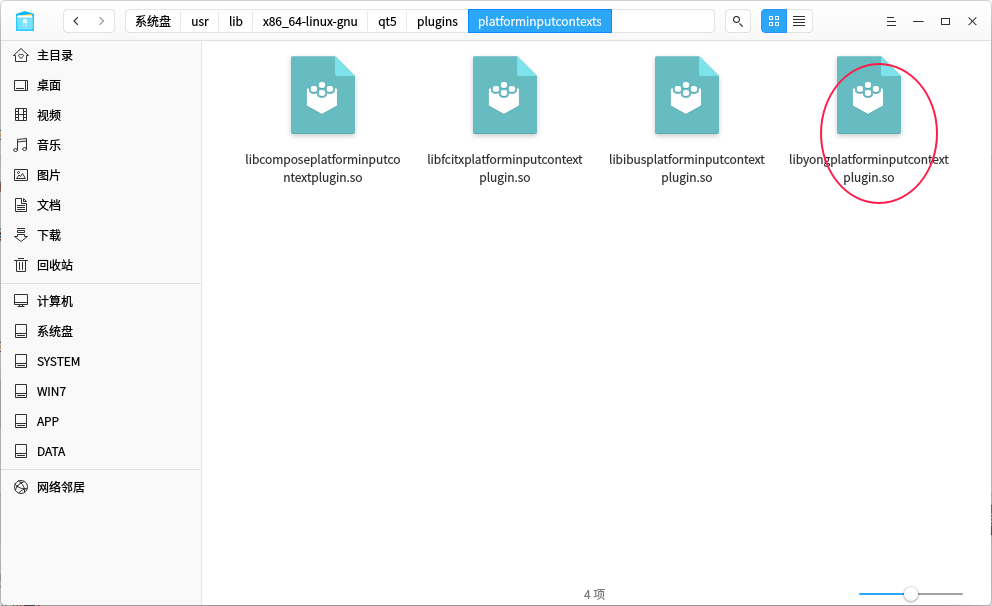Open 下载 downloads in the sidebar
The width and height of the screenshot is (992, 606).
click(x=101, y=235)
